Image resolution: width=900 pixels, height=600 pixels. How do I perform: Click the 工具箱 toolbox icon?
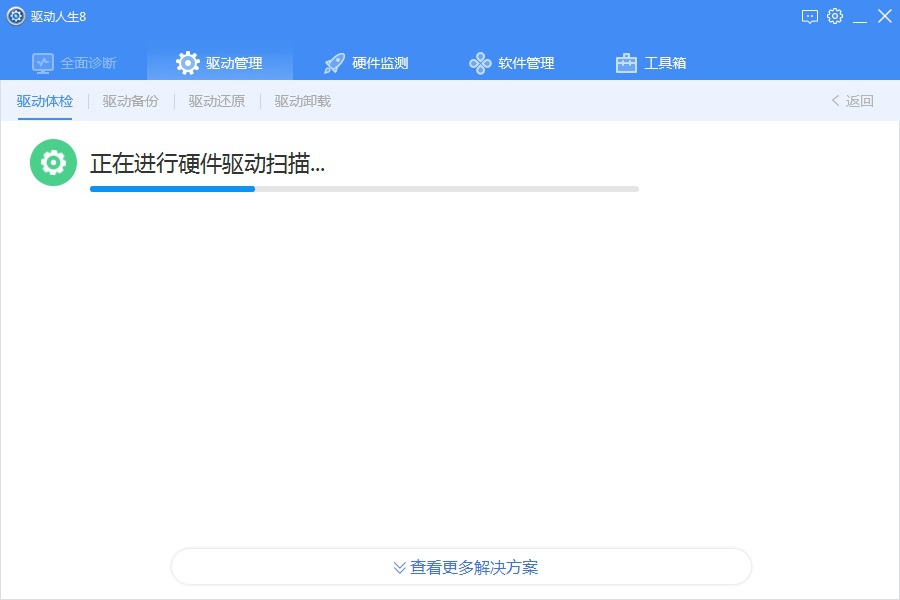[625, 61]
